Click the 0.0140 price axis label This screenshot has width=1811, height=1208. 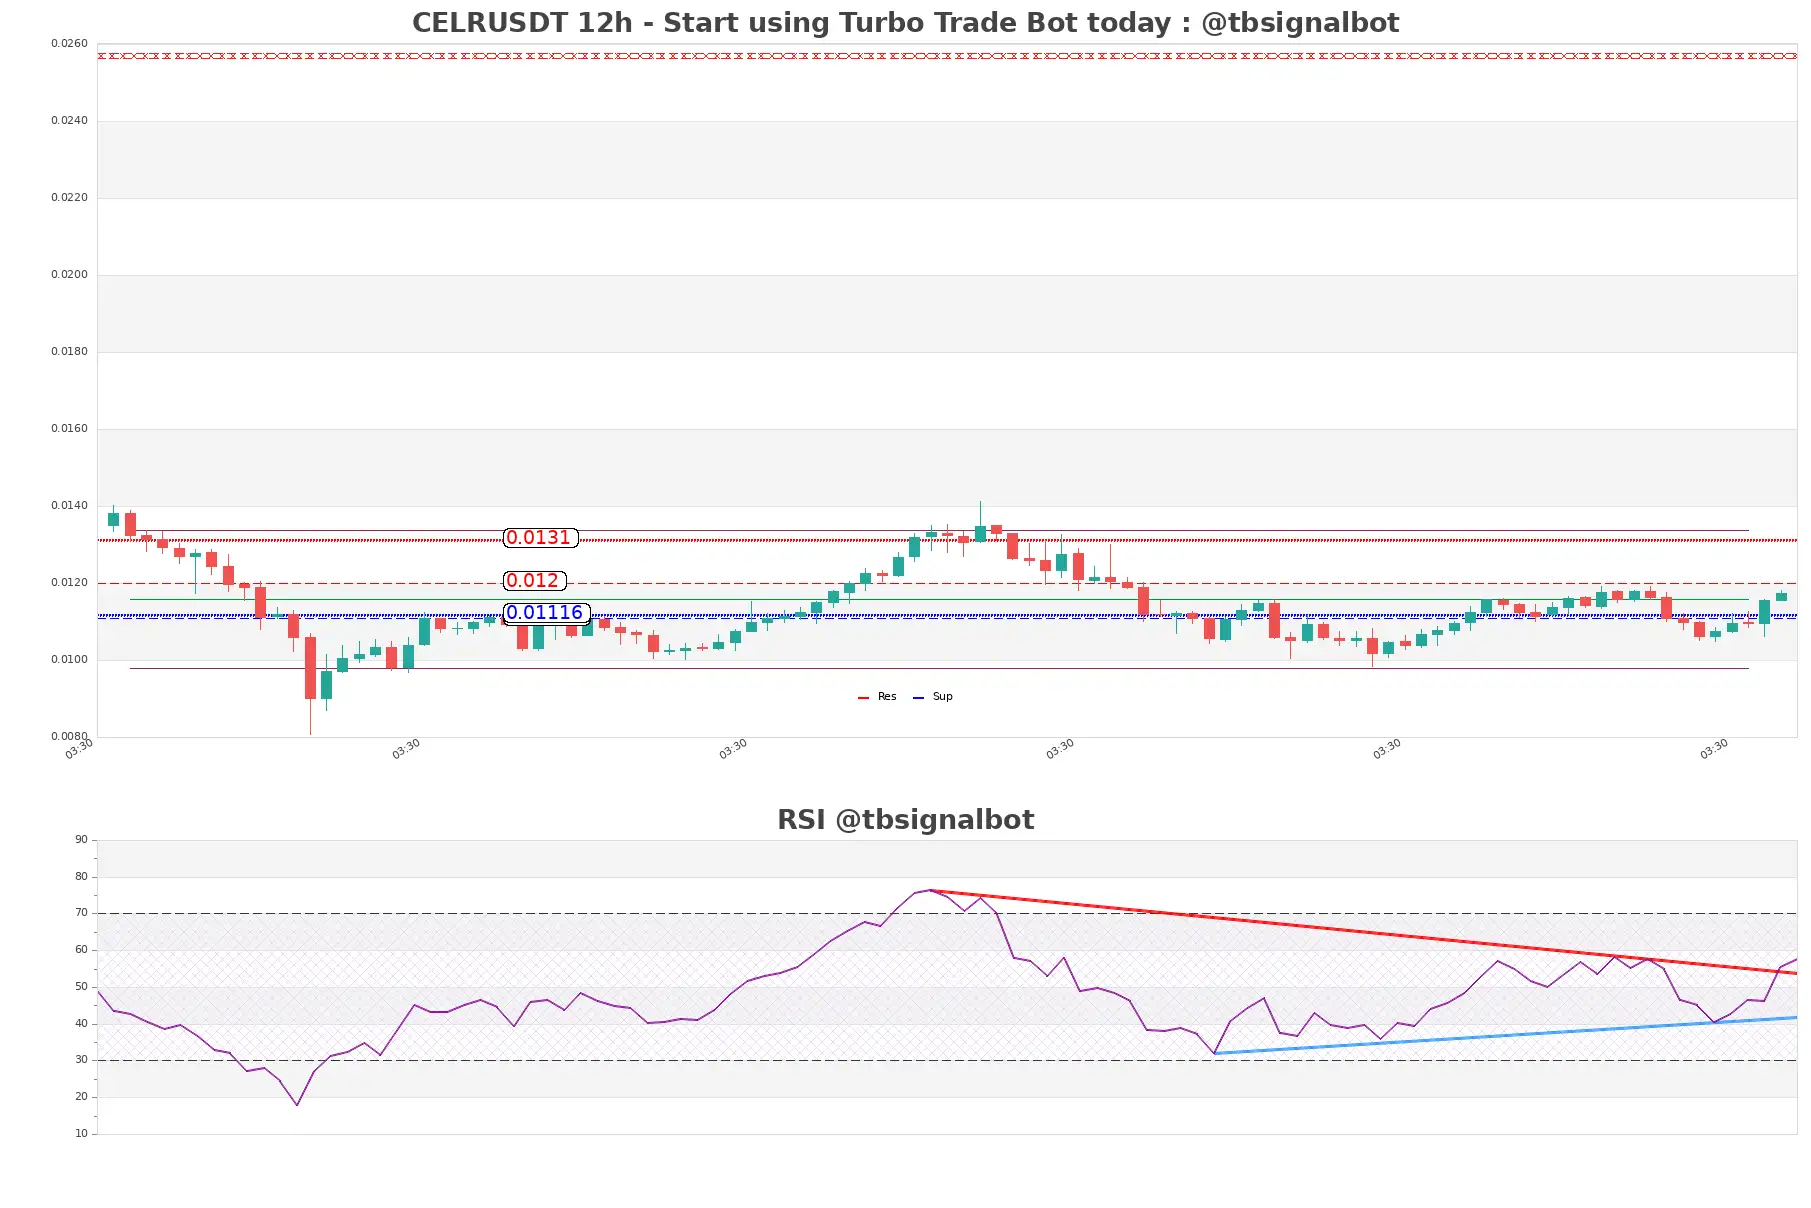[x=69, y=506]
